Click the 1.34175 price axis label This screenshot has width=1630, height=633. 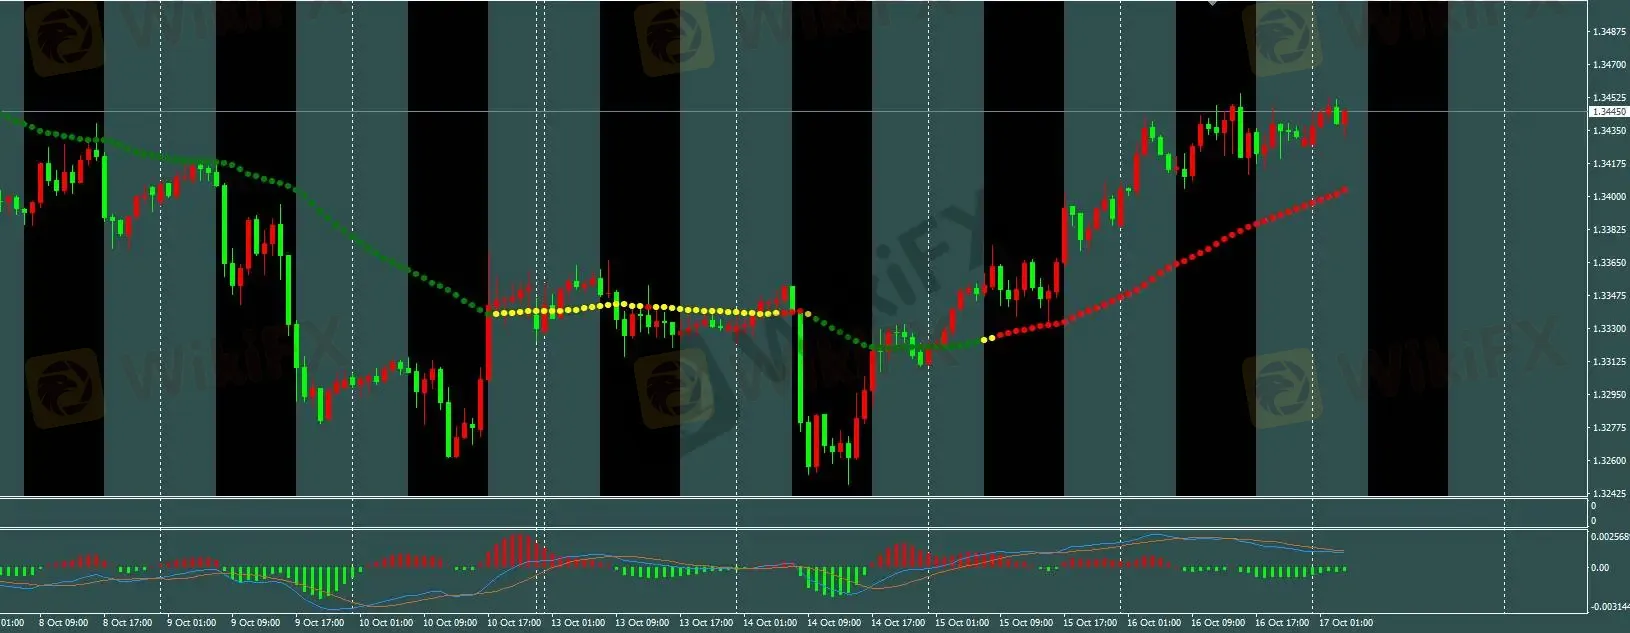pyautogui.click(x=1609, y=164)
